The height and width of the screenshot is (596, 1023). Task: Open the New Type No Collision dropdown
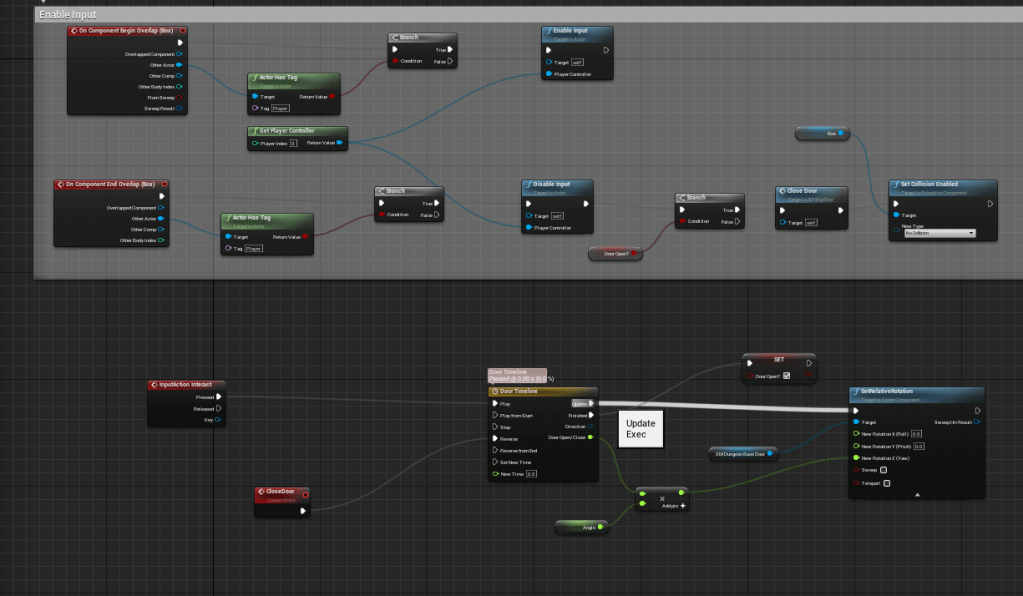click(x=939, y=232)
